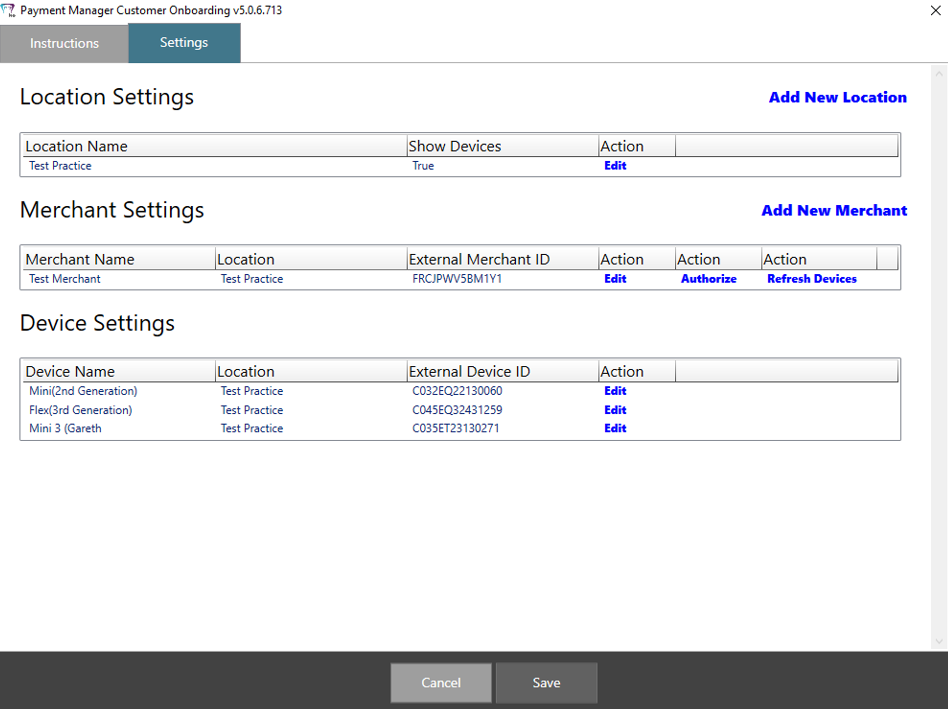Authorize the Test Merchant
The width and height of the screenshot is (948, 709).
pyautogui.click(x=709, y=279)
